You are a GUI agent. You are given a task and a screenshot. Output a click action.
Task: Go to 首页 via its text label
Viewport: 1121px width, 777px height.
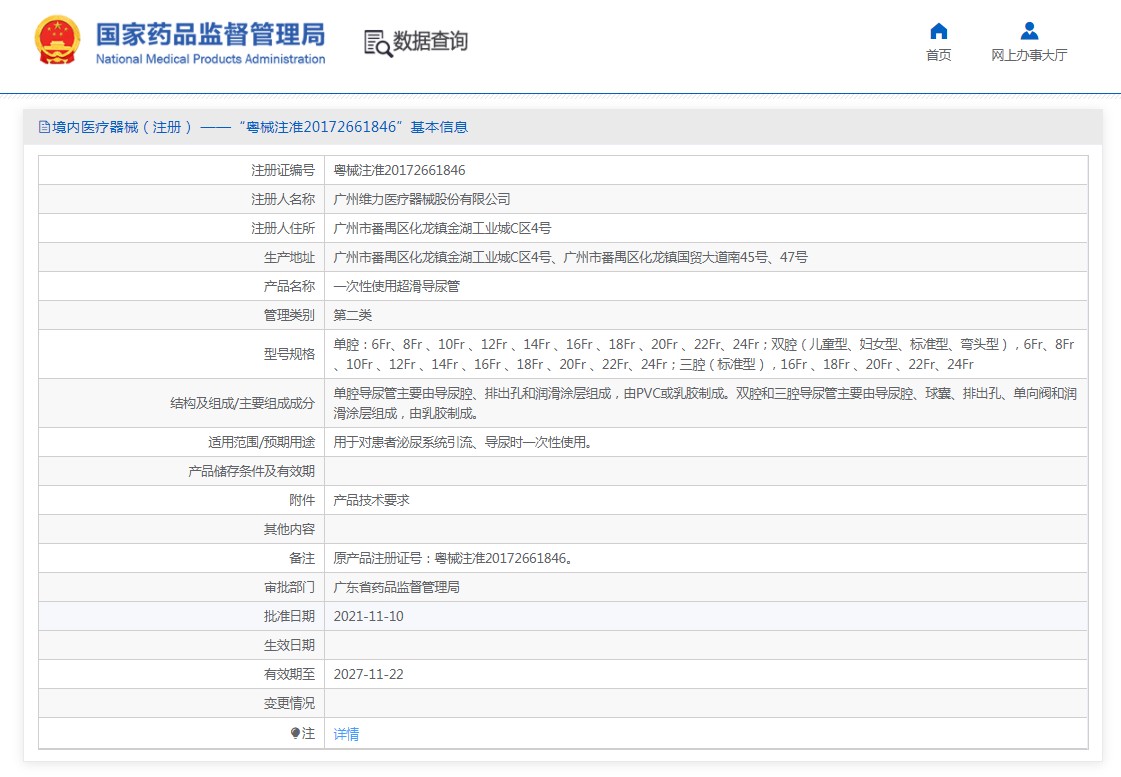[x=938, y=56]
